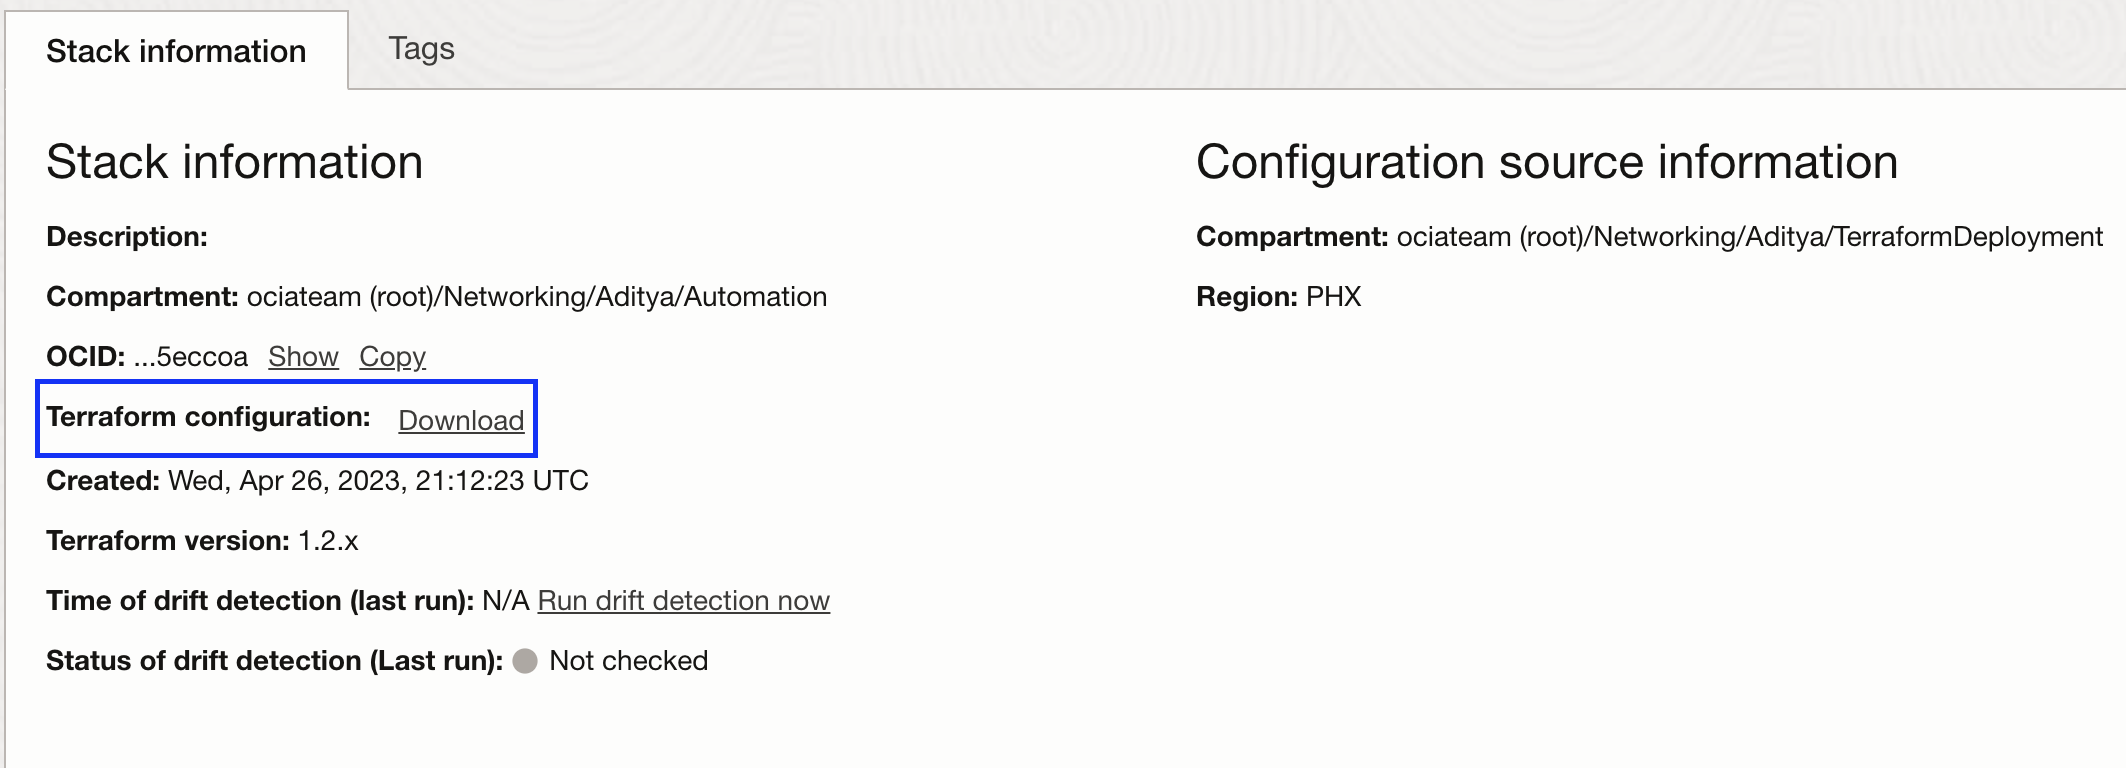Click the truncated OCID text ...5eccoa
Screen dimensions: 2126x768
click(190, 357)
